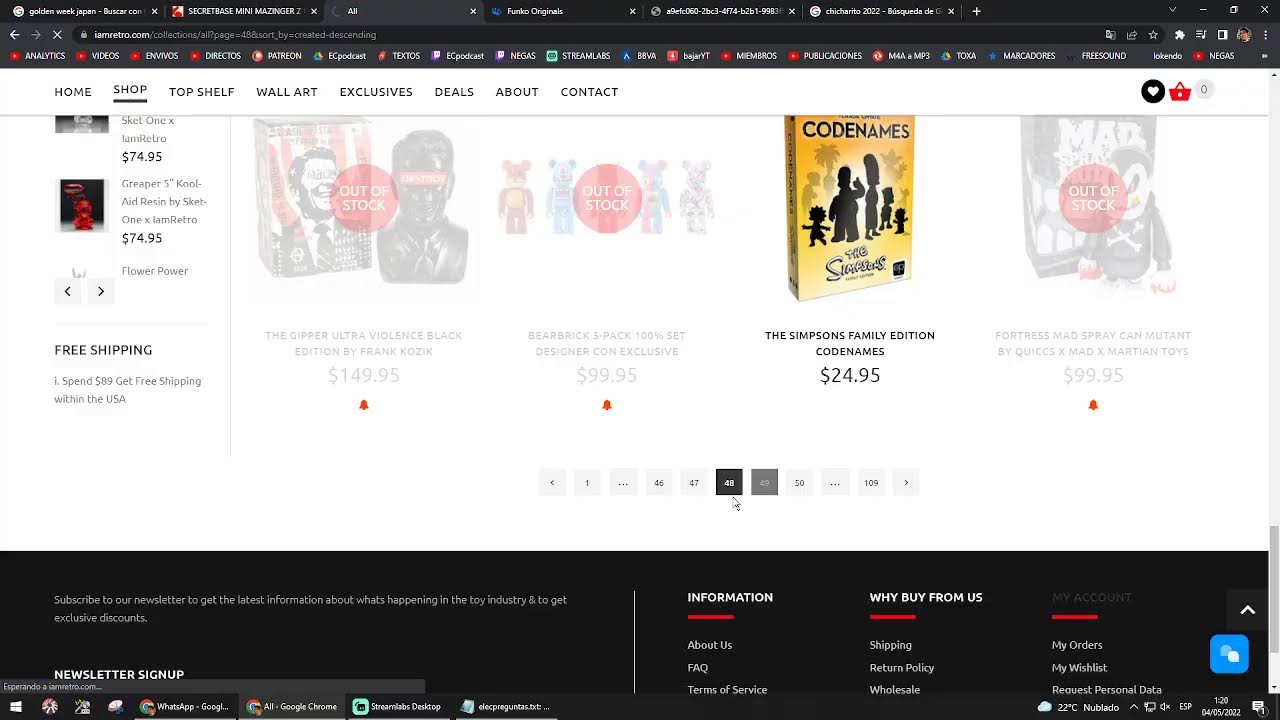Go to pagination page 49

click(764, 483)
